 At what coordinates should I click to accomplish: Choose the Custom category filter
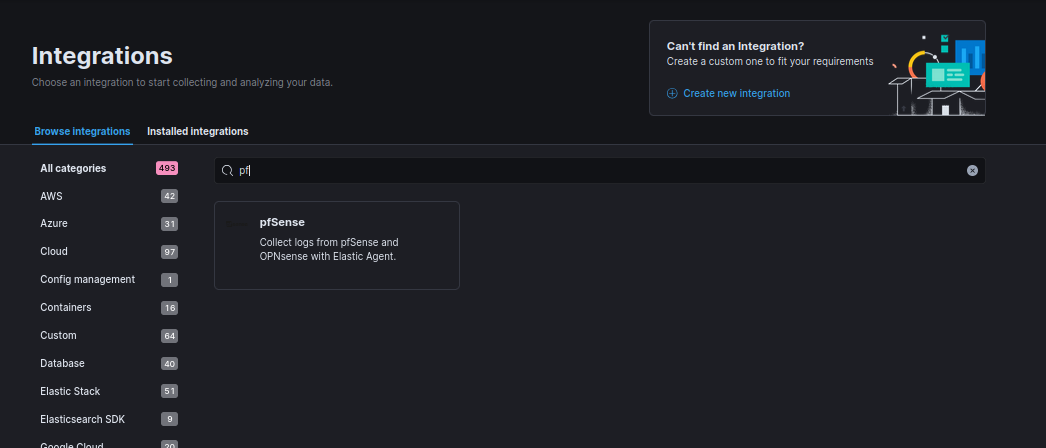58,336
